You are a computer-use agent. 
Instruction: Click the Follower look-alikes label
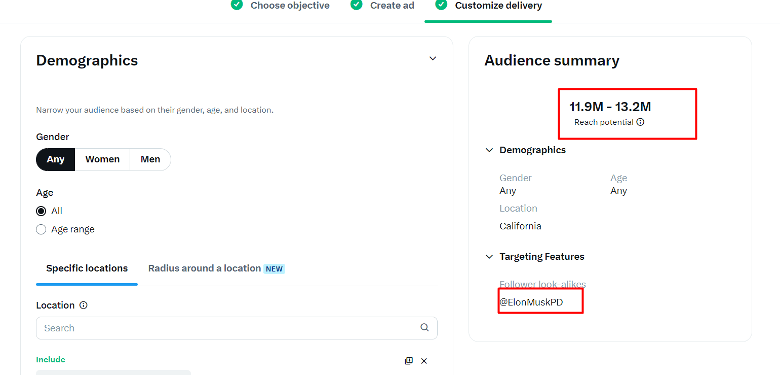point(543,284)
